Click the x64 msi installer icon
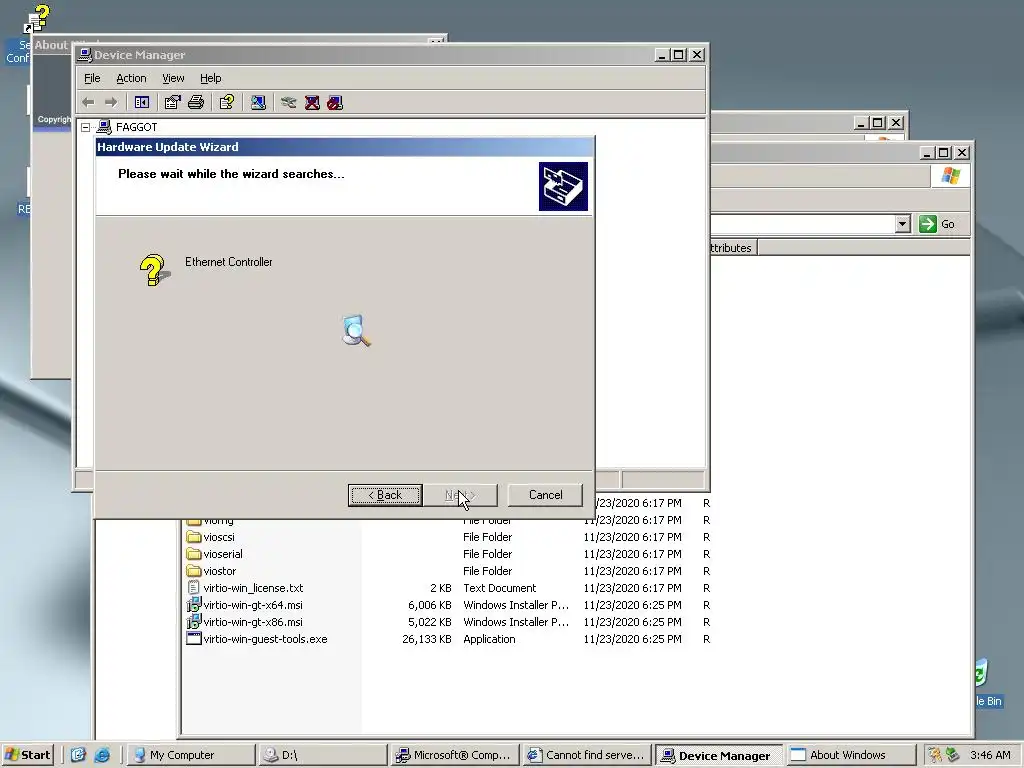 tap(193, 605)
